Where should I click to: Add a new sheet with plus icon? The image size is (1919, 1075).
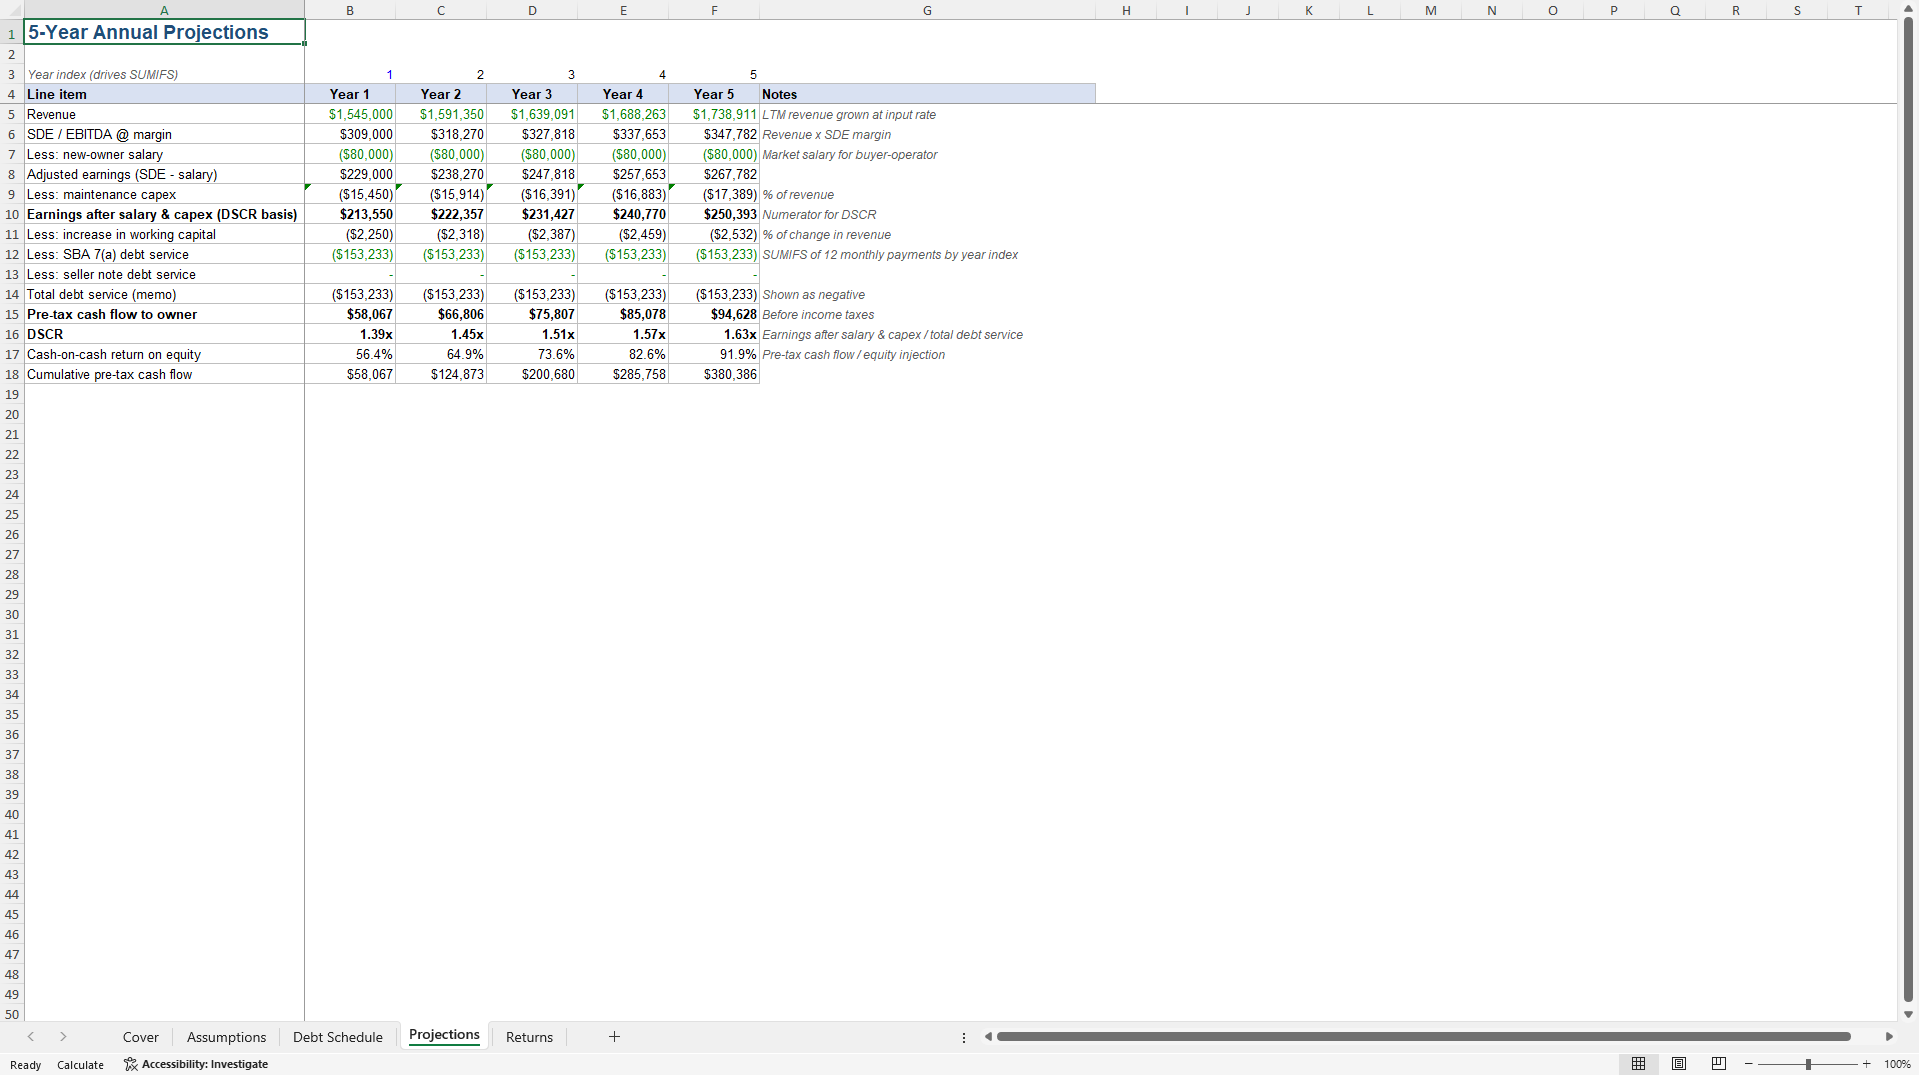click(614, 1037)
